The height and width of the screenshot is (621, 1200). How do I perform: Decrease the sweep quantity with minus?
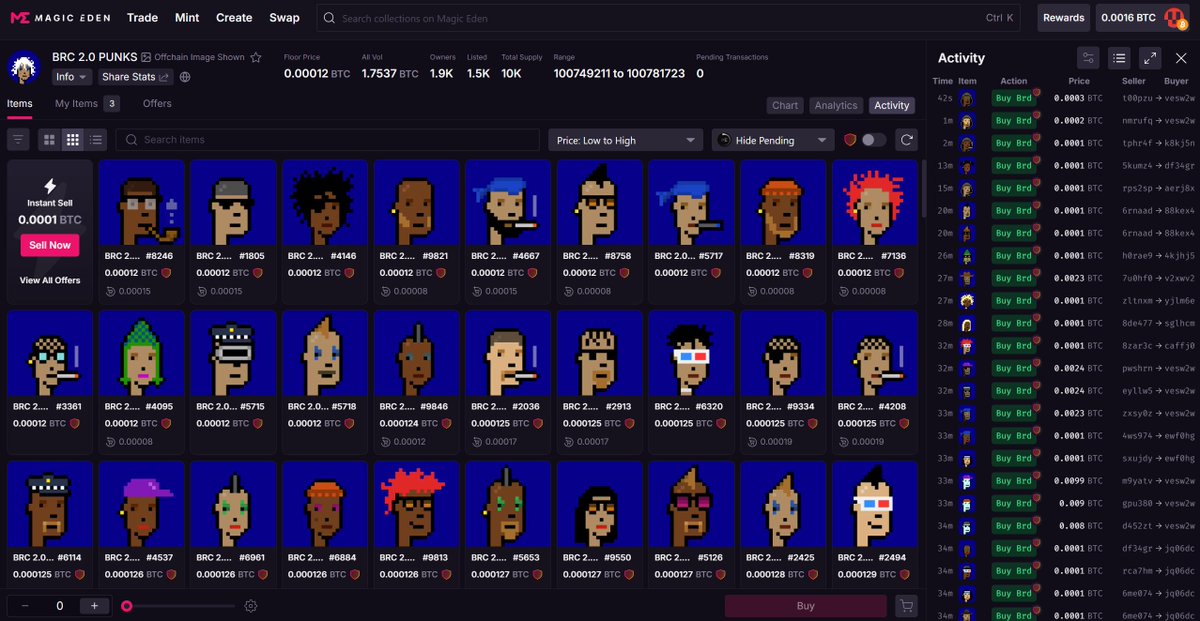(x=25, y=606)
